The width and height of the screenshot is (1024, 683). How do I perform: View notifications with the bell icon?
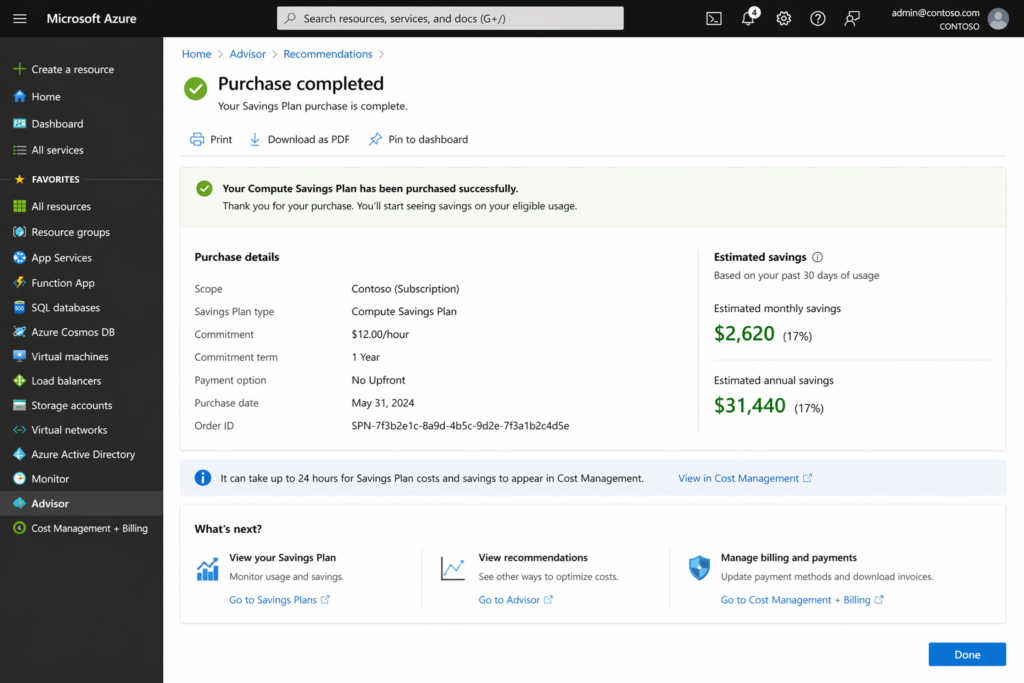748,18
